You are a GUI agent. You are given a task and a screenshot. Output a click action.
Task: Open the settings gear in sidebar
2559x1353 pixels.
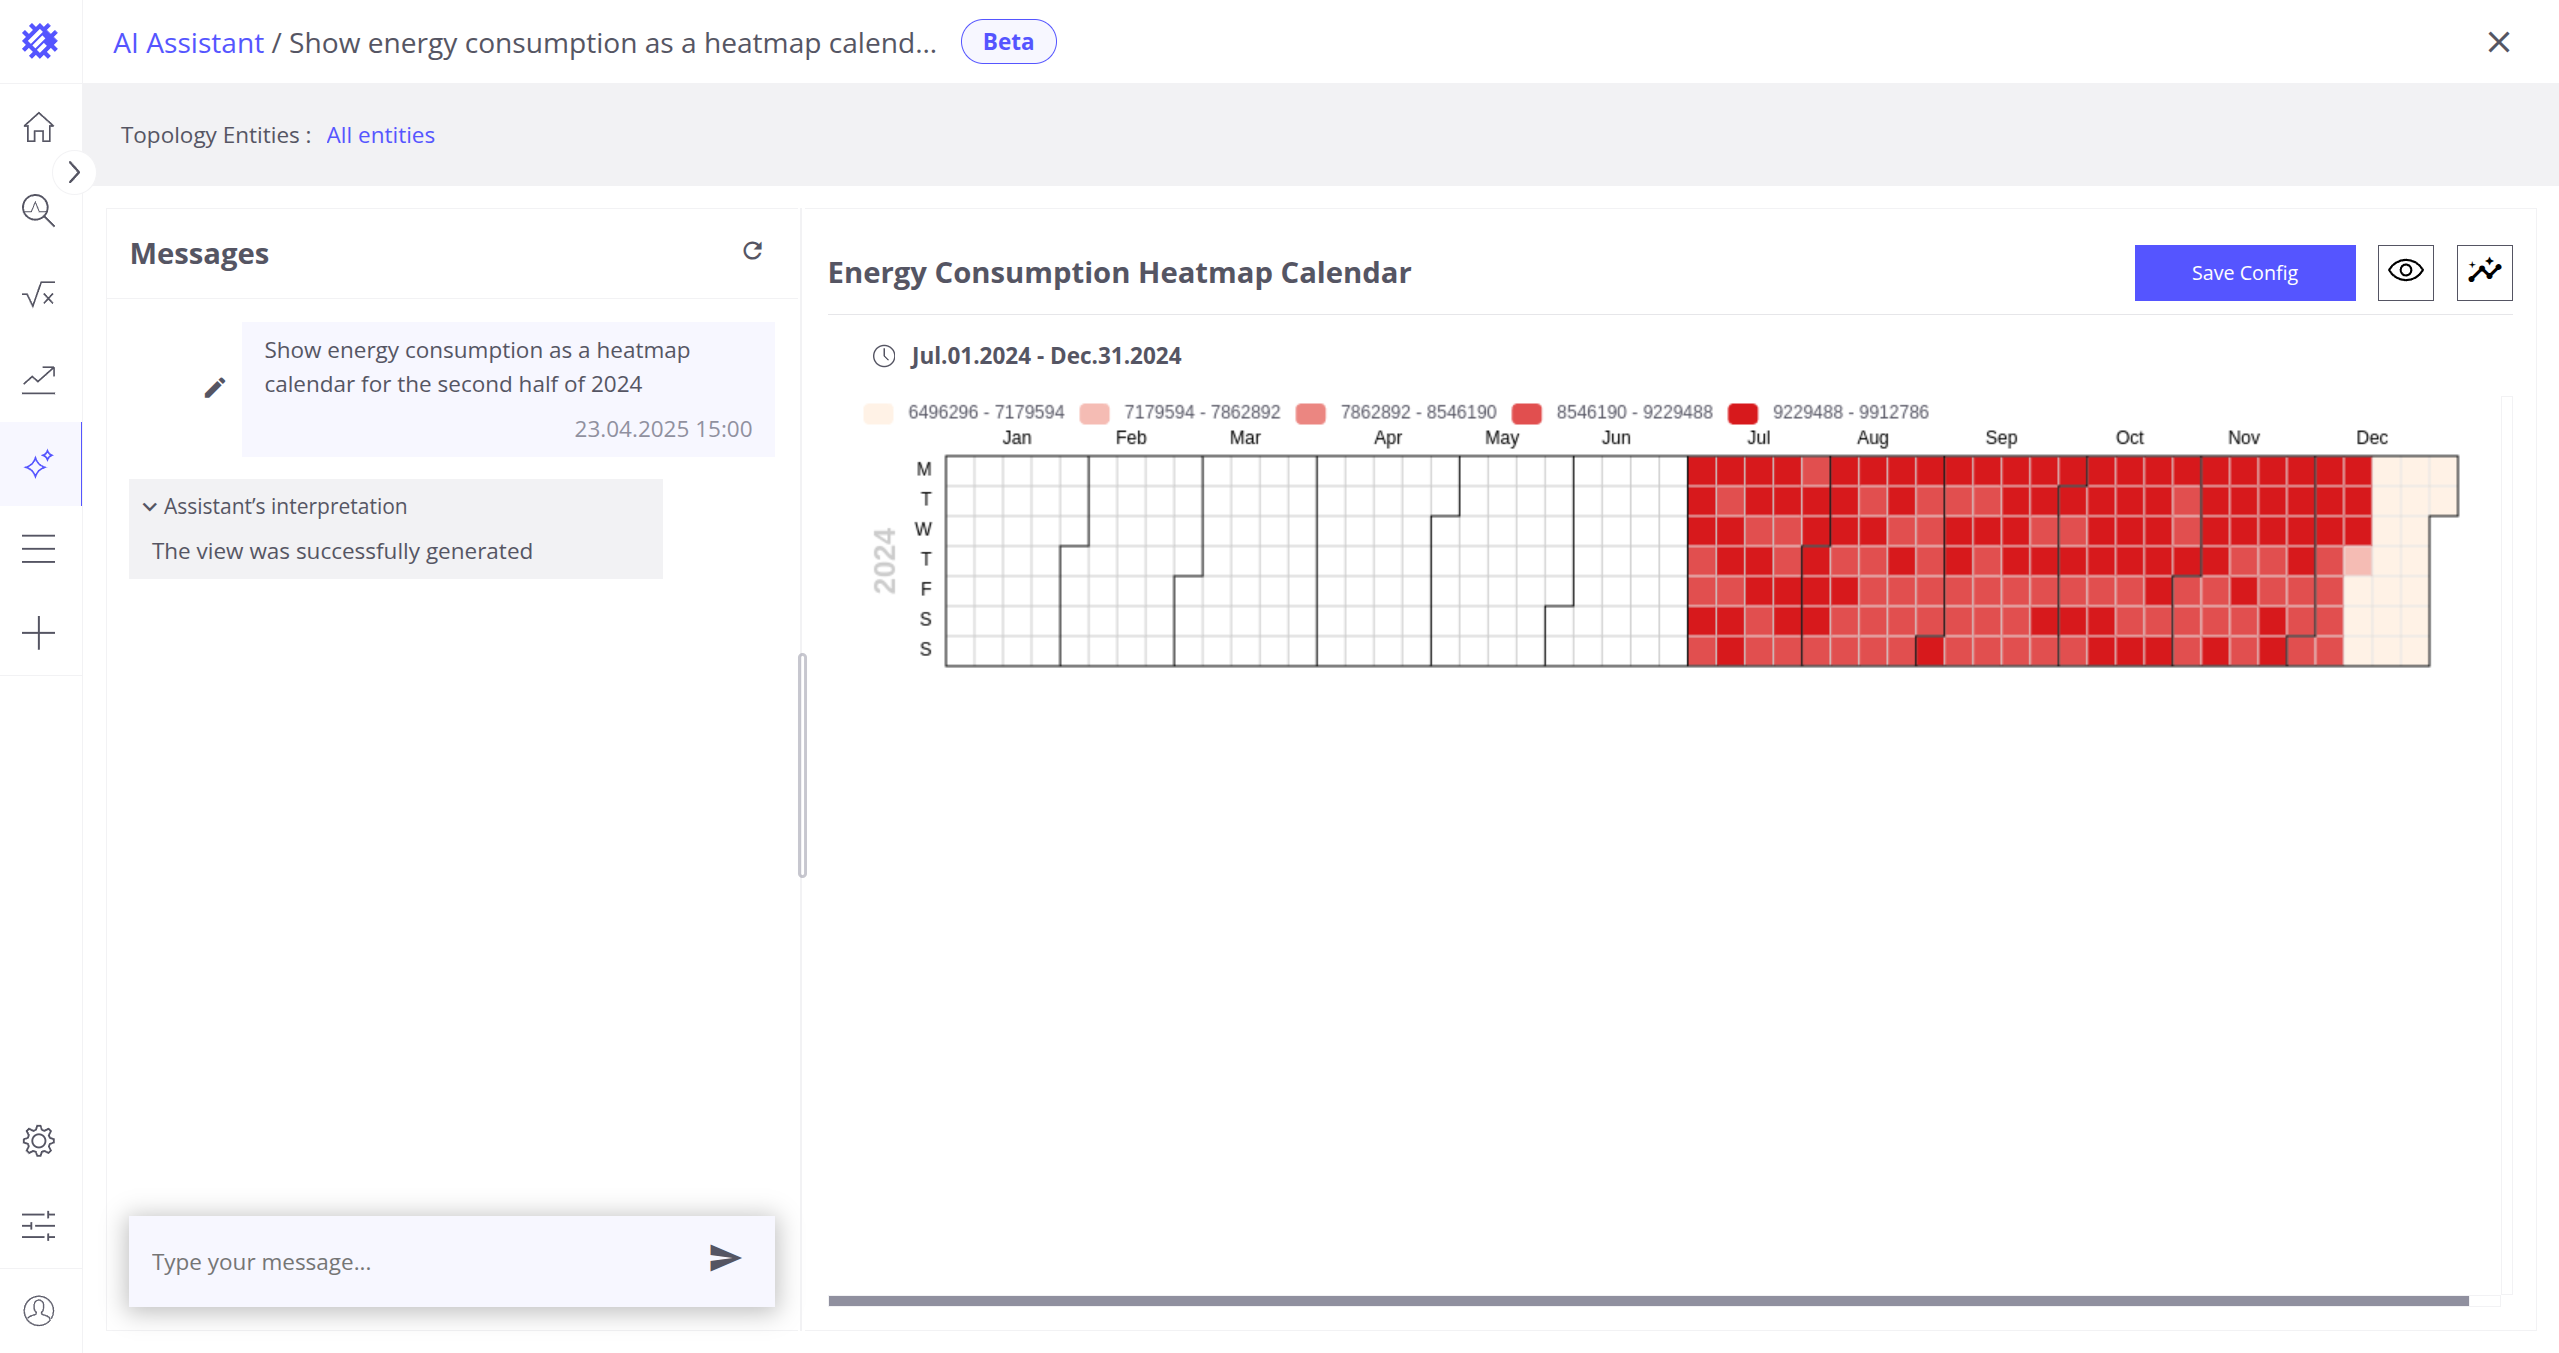click(39, 1141)
